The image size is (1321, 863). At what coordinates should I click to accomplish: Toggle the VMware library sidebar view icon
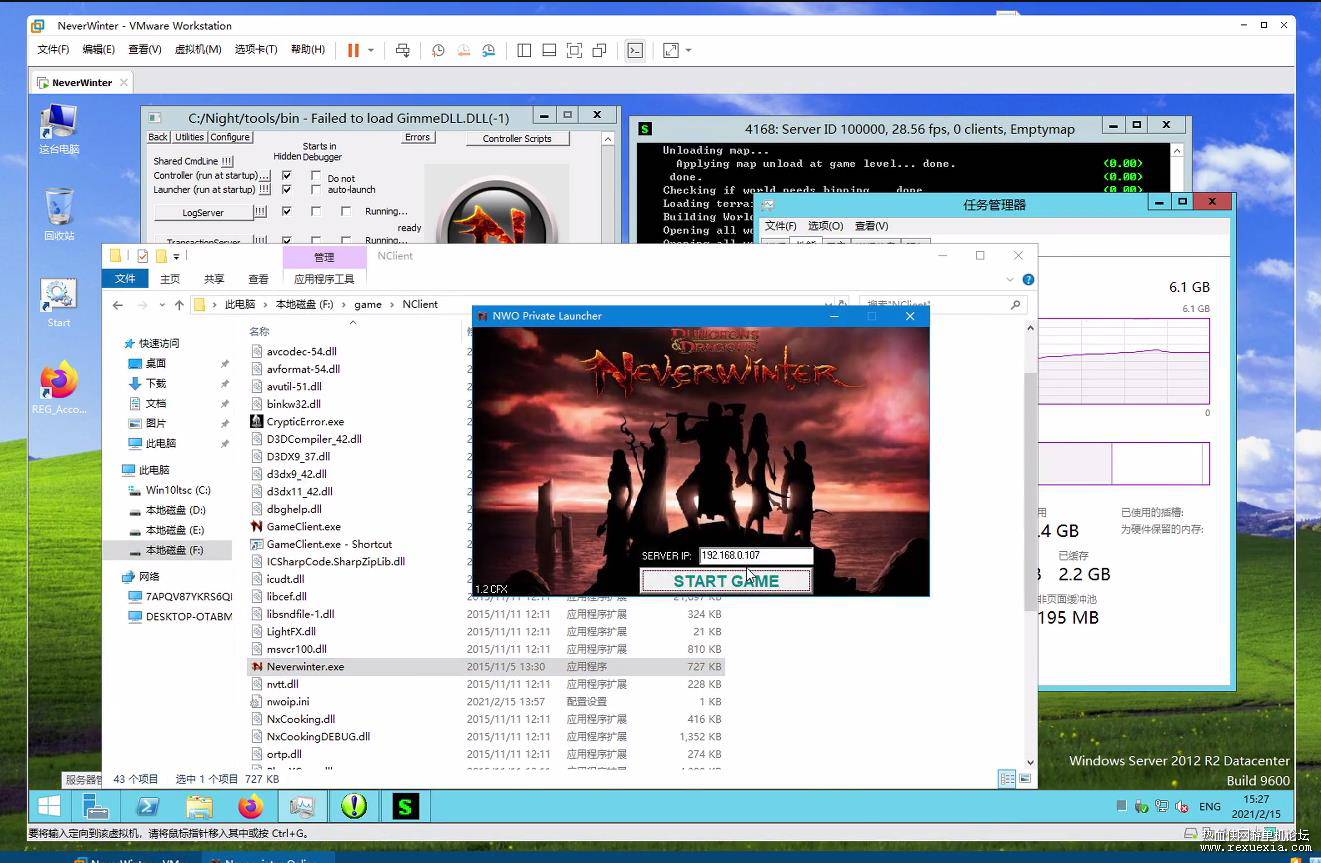pos(524,50)
